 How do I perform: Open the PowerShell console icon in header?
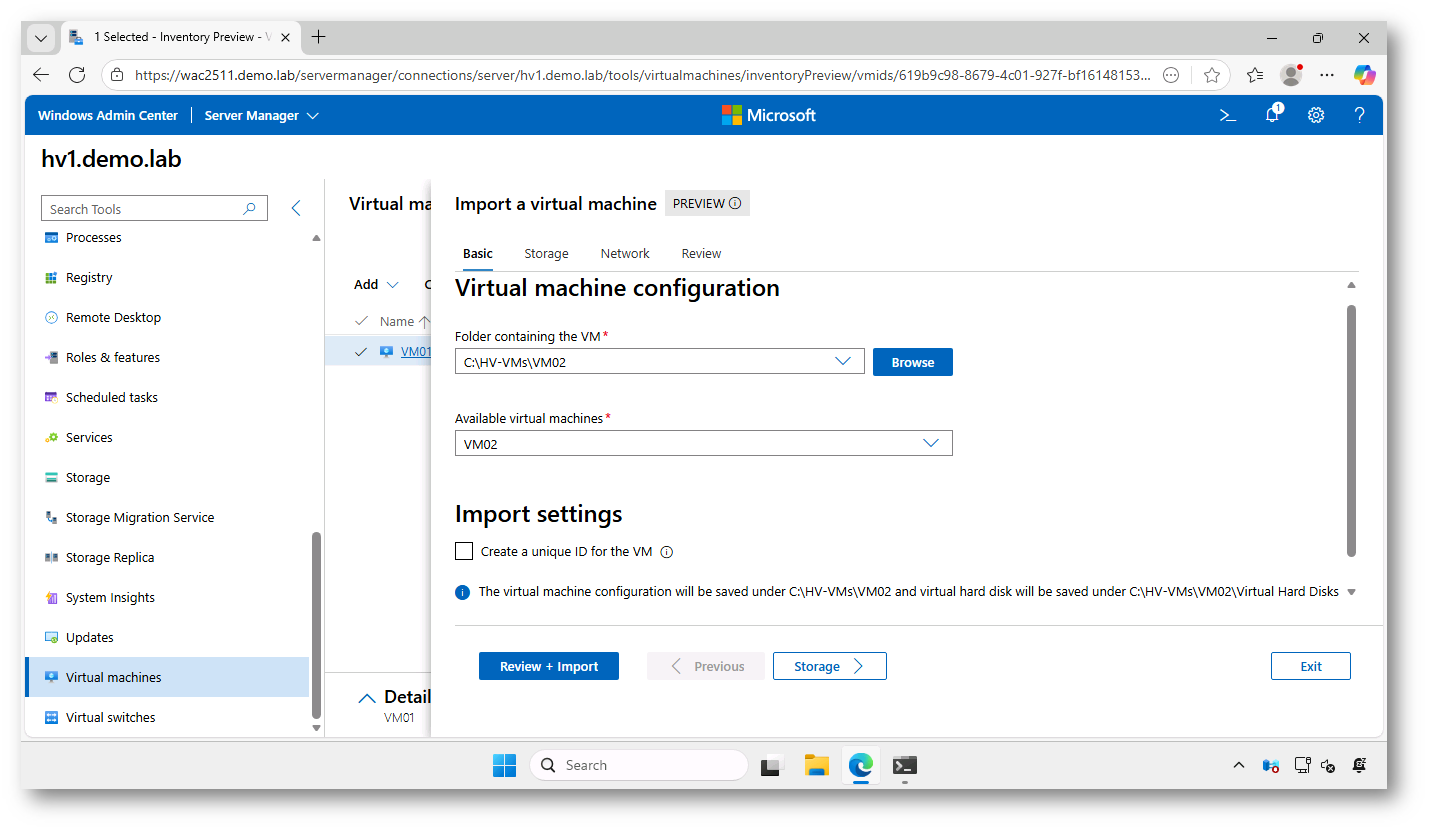pos(1228,115)
